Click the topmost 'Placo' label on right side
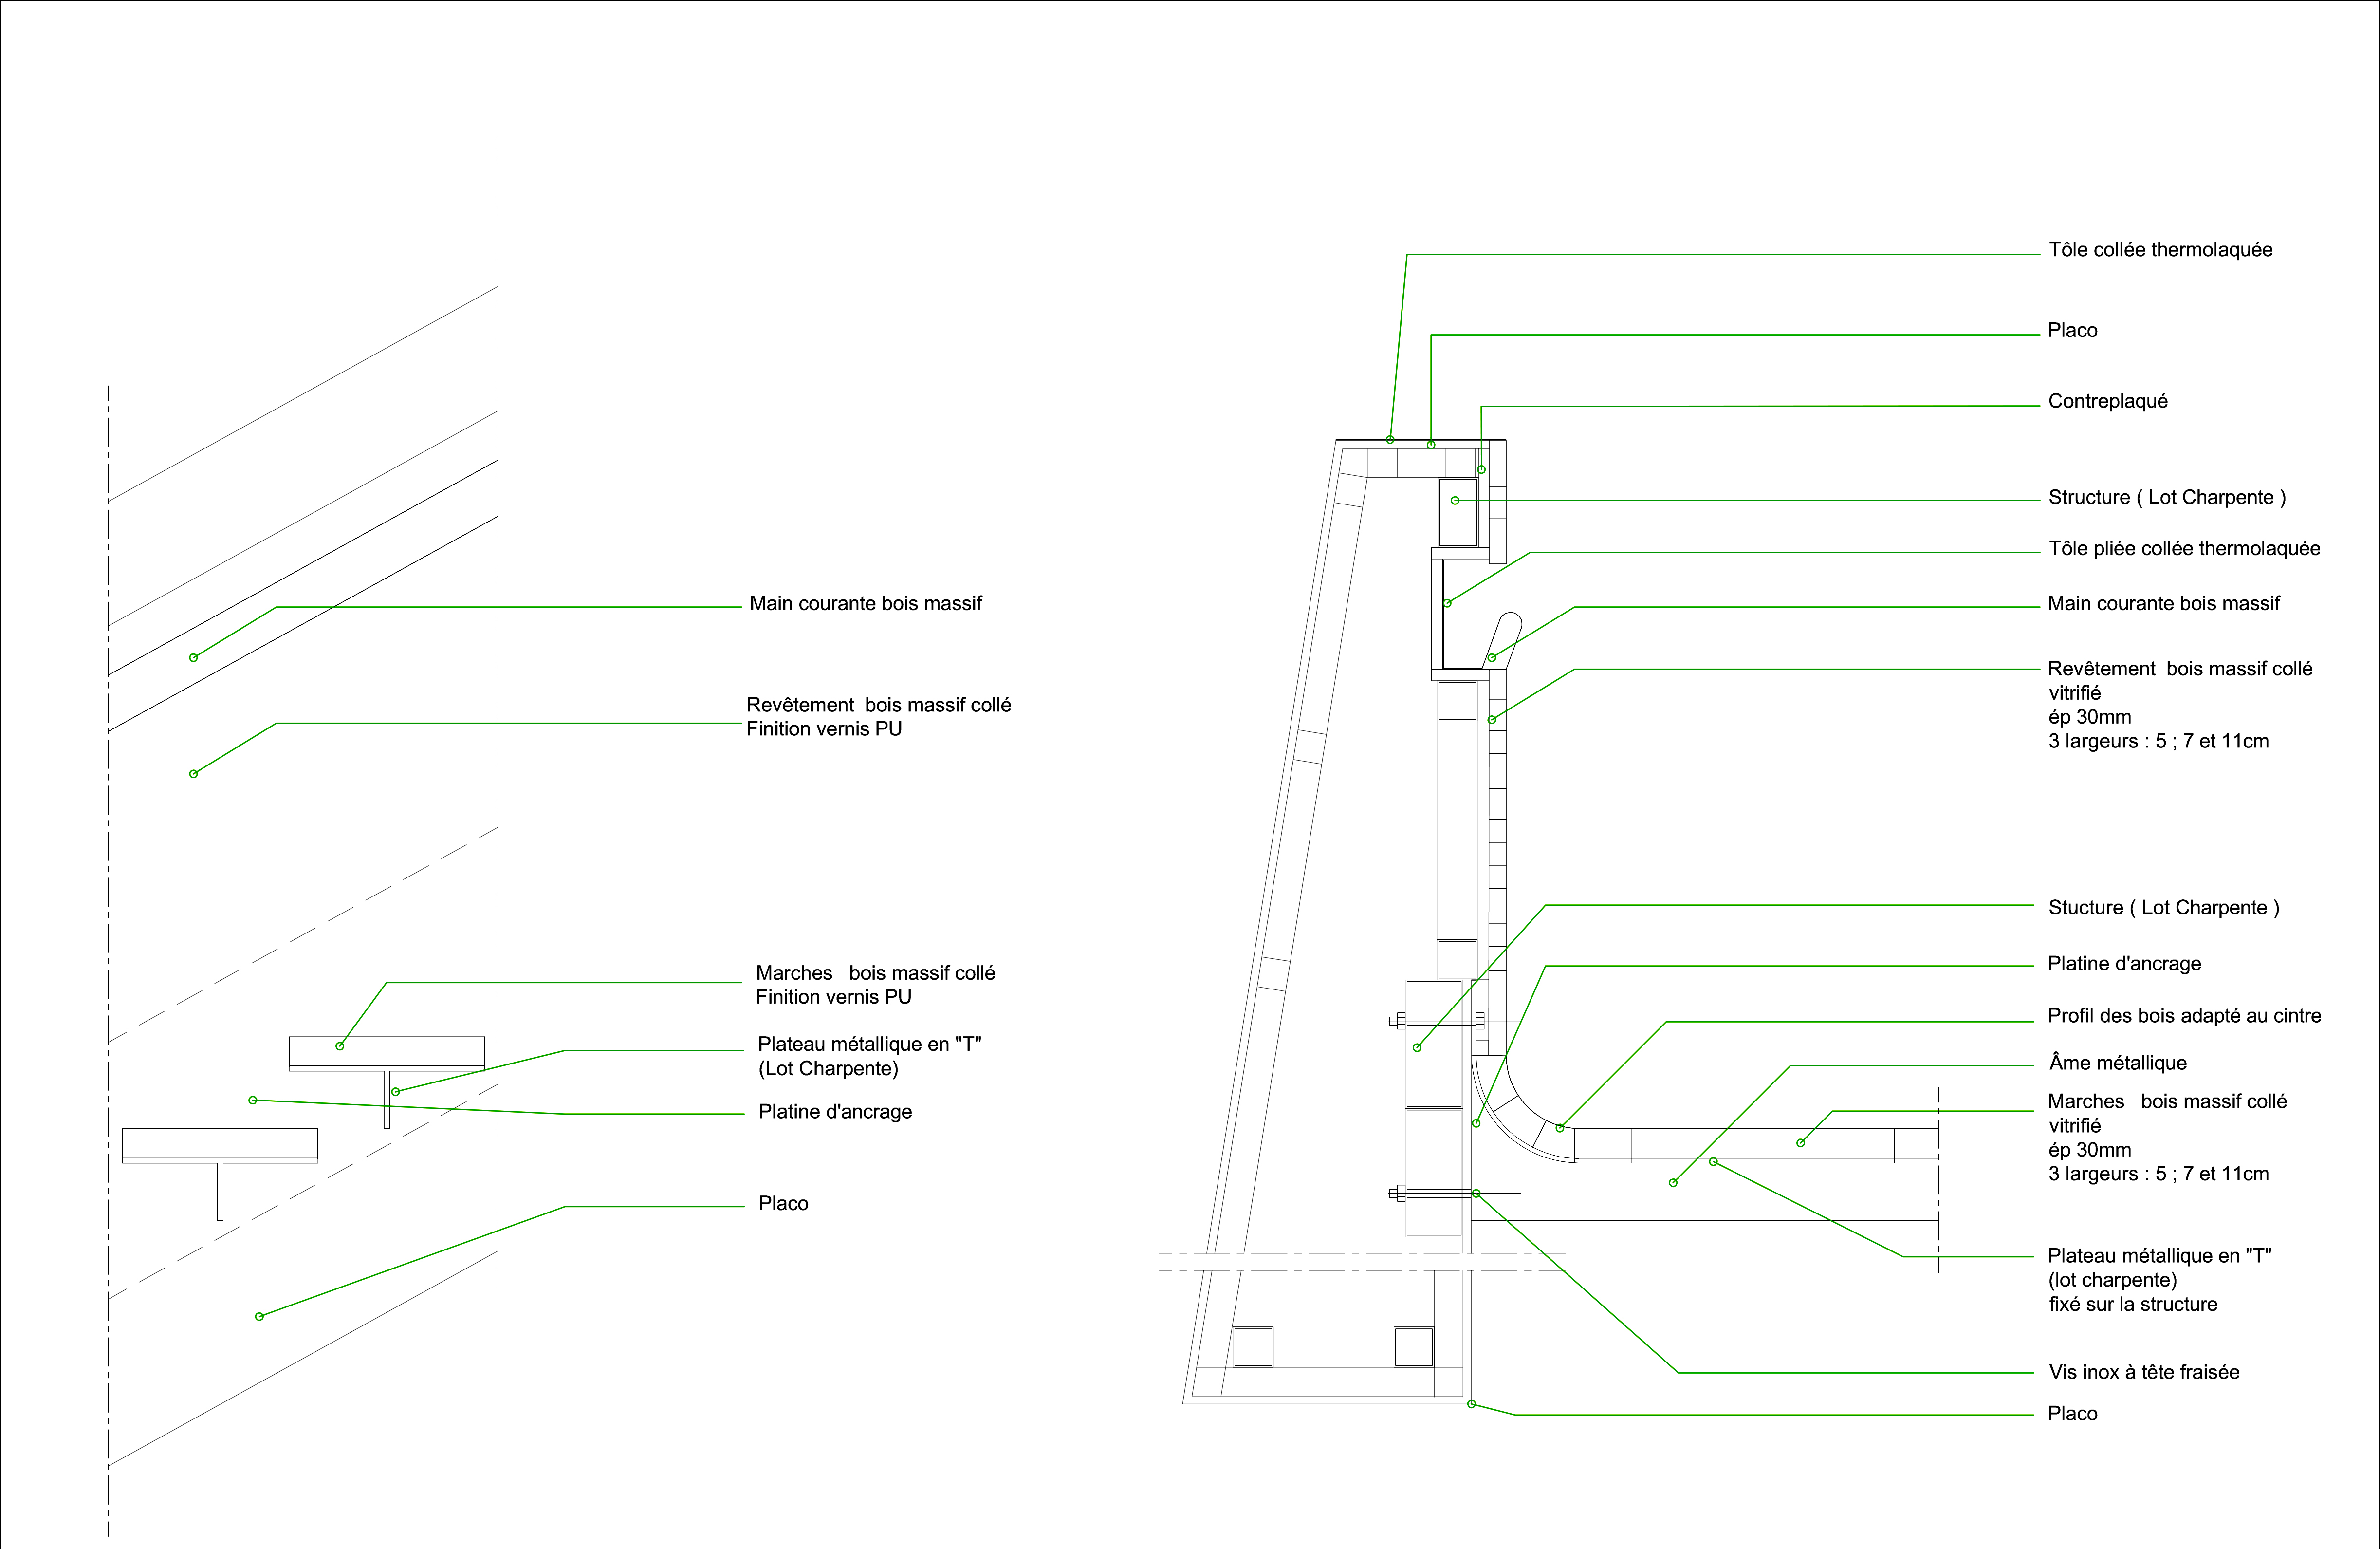Image resolution: width=2380 pixels, height=1549 pixels. [2072, 331]
